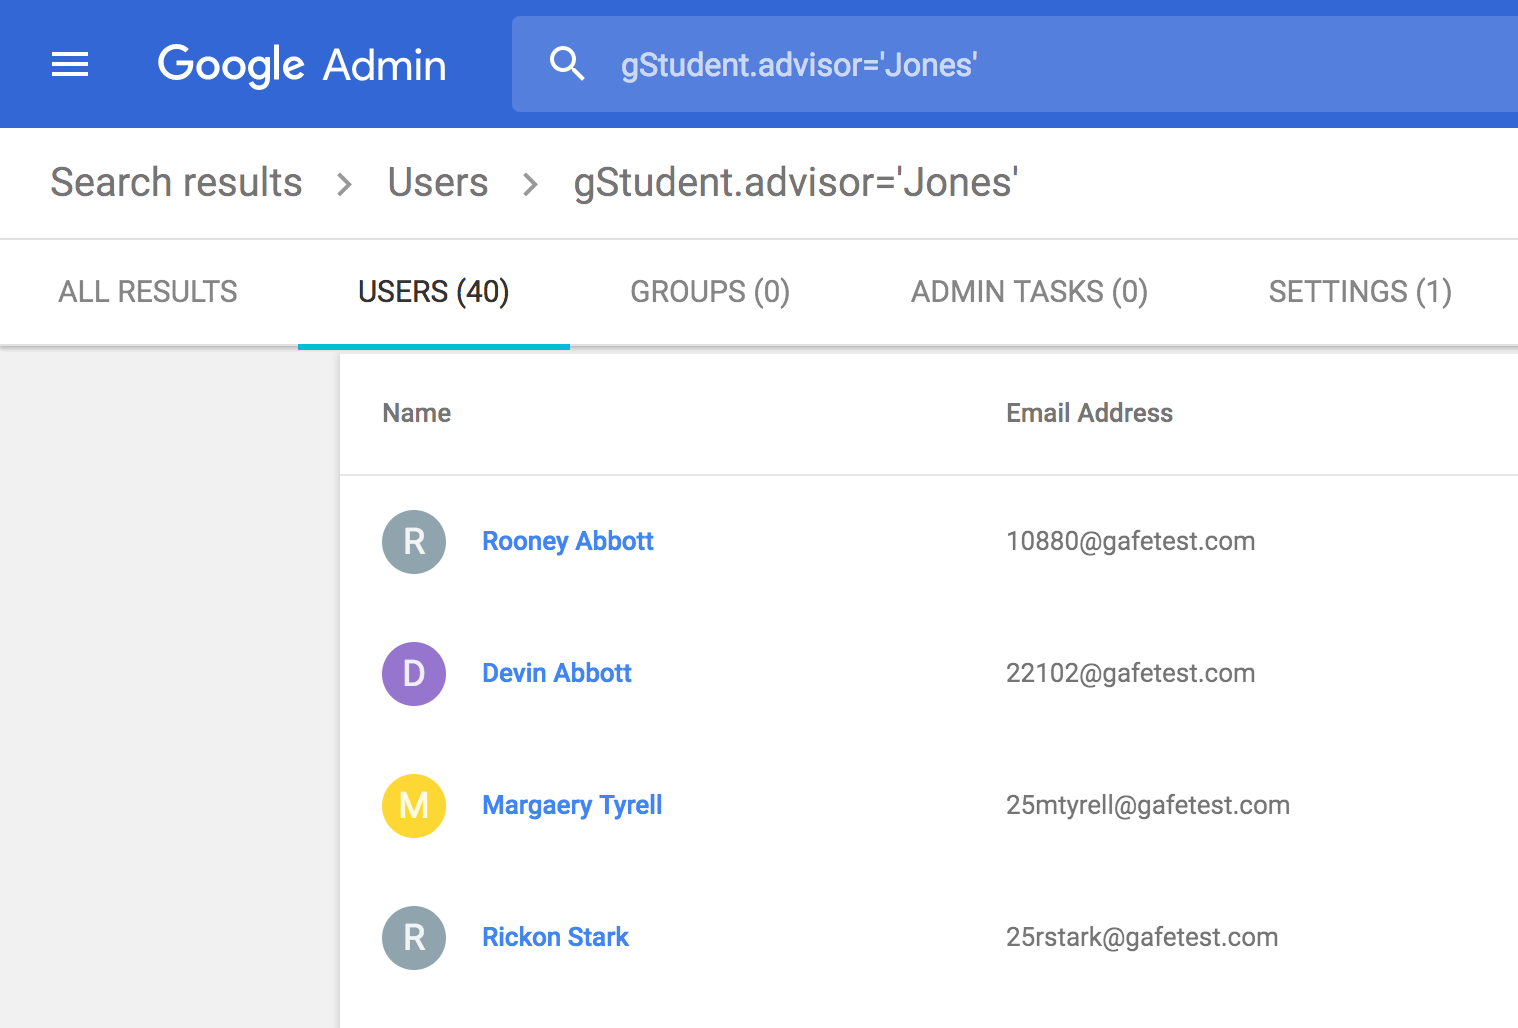Click the Google Admin logo
This screenshot has width=1518, height=1028.
pyautogui.click(x=301, y=65)
